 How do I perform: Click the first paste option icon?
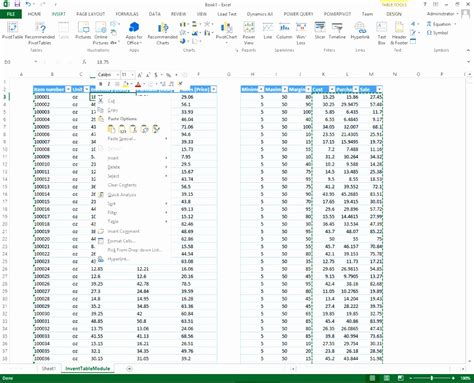[111, 129]
